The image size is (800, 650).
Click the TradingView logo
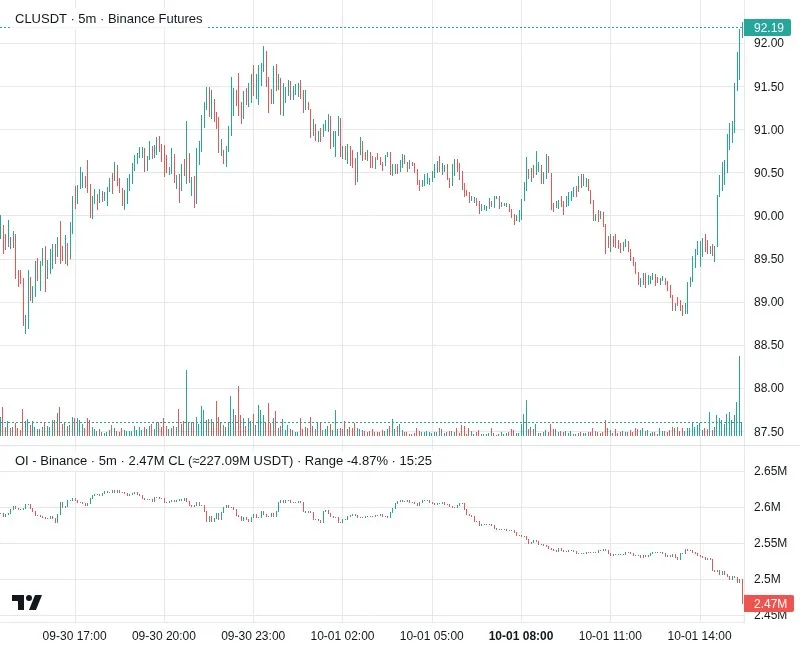tap(27, 603)
